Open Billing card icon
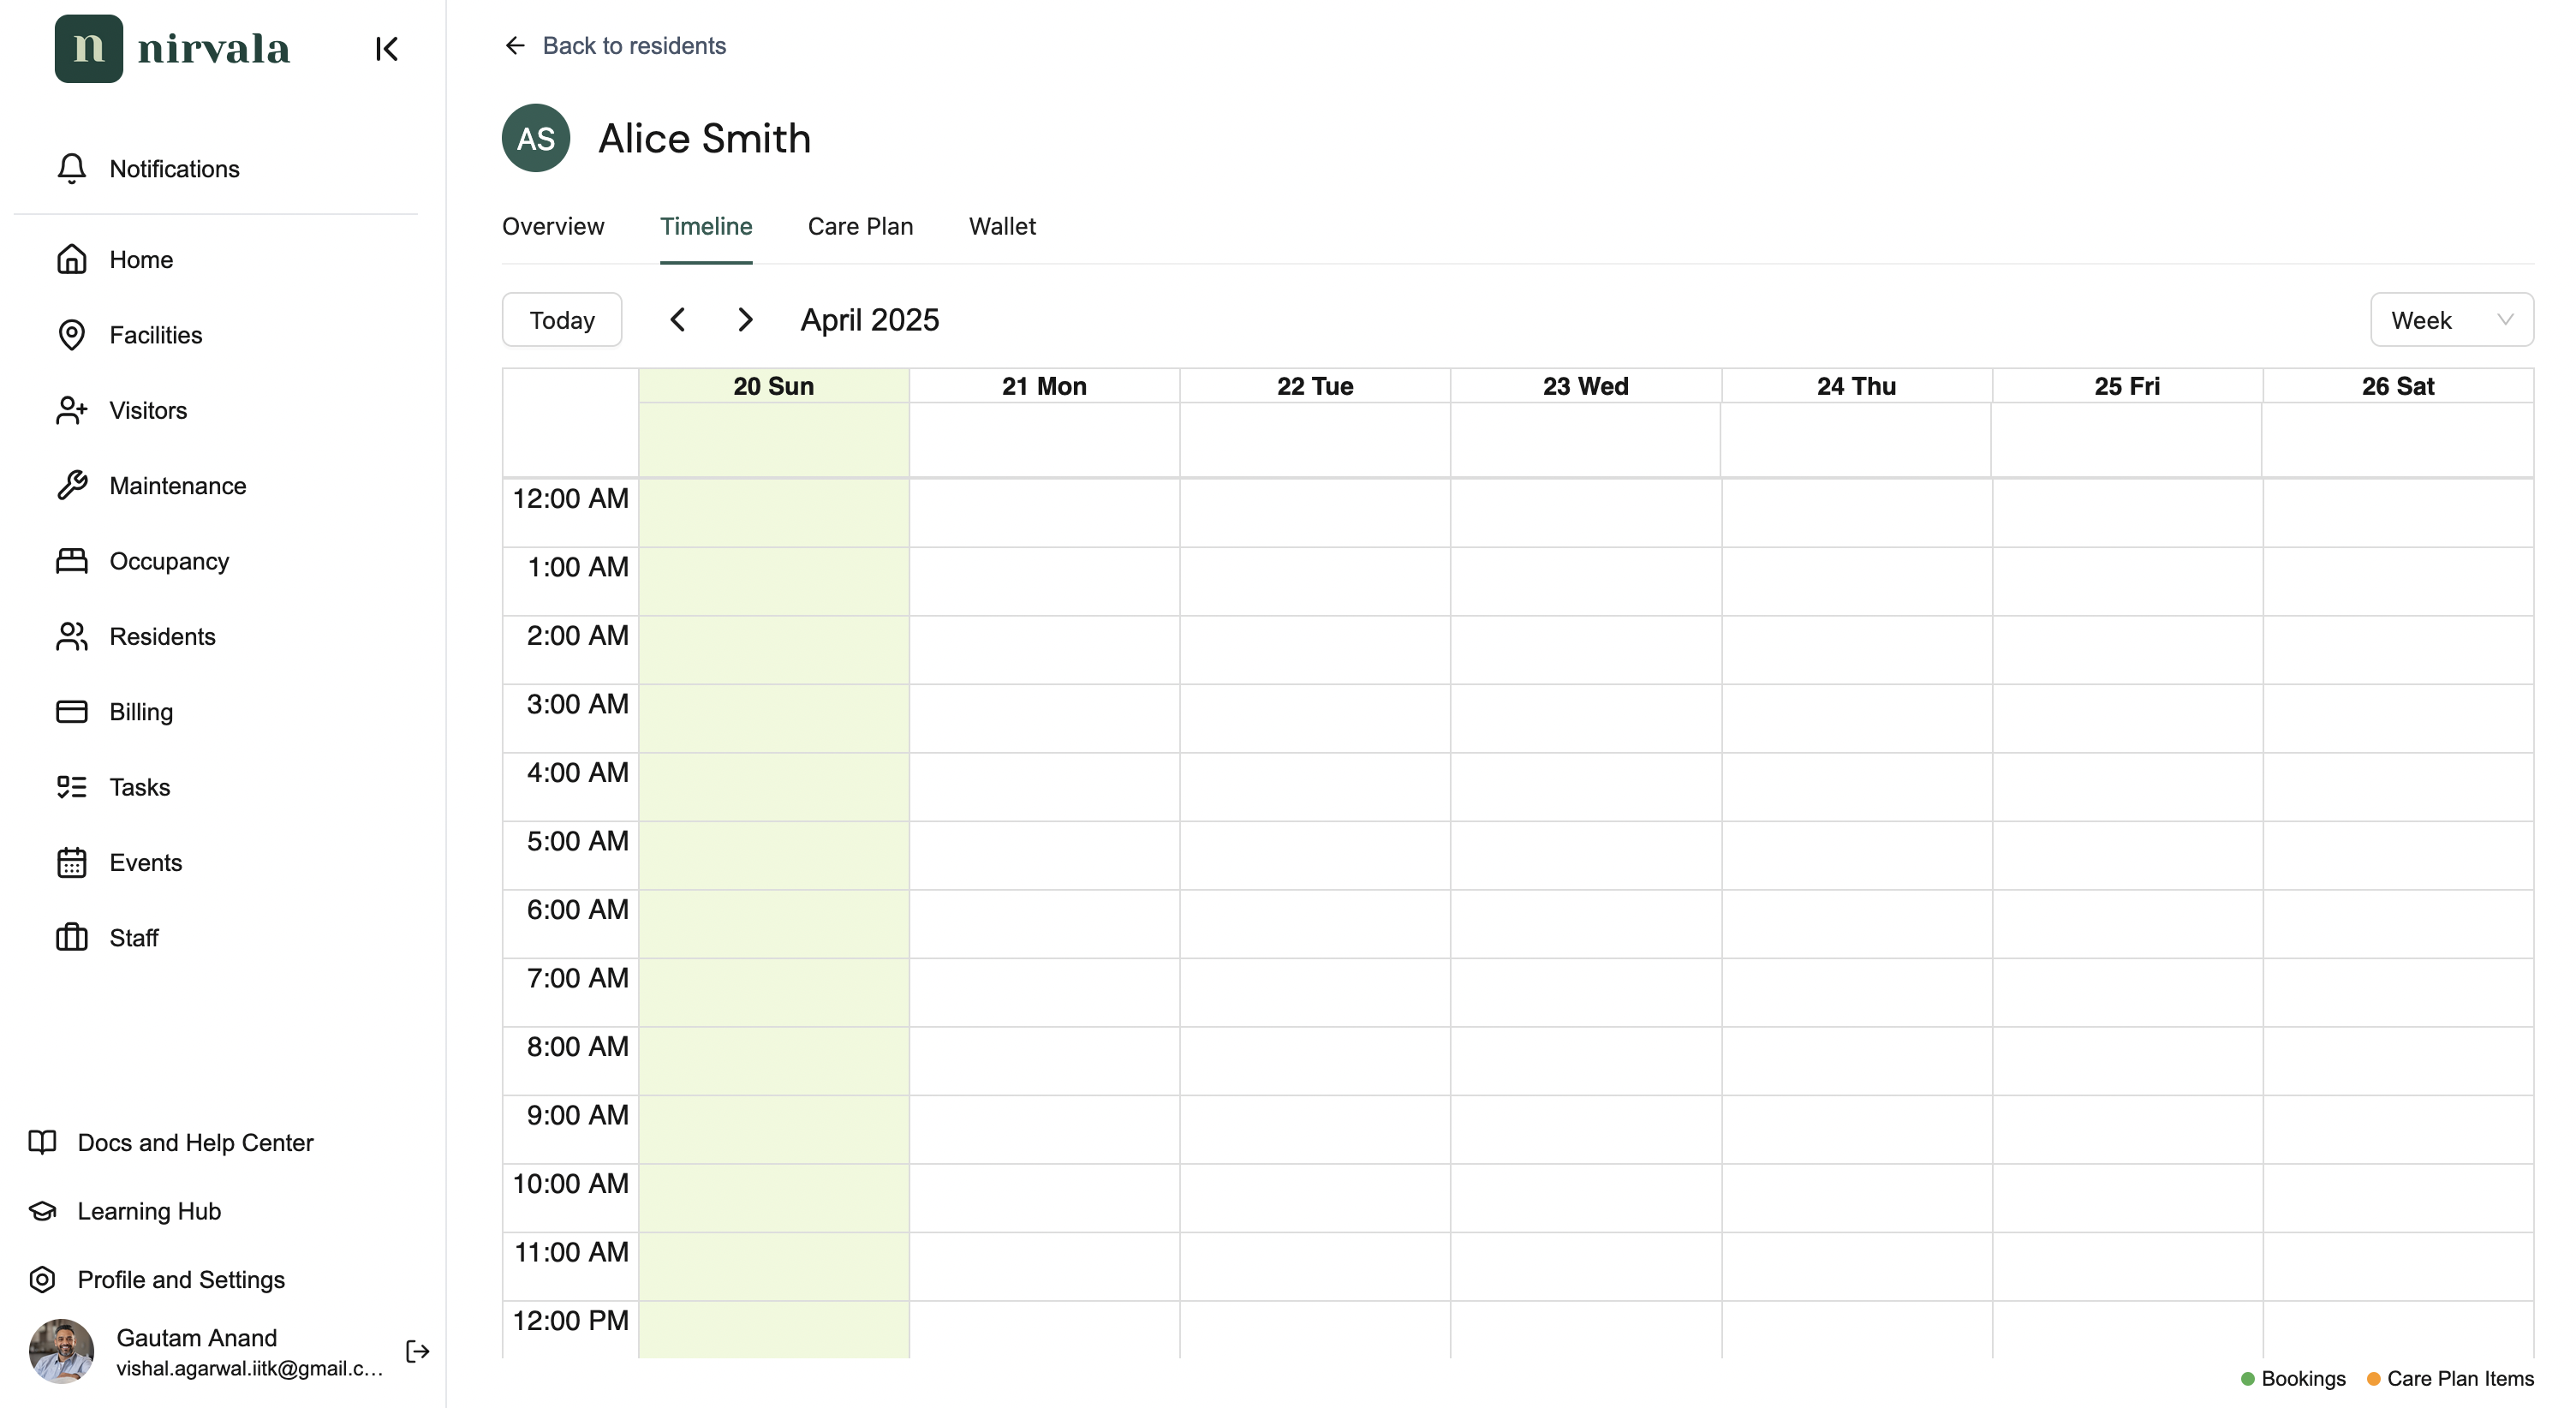This screenshot has height=1408, width=2576. tap(71, 712)
